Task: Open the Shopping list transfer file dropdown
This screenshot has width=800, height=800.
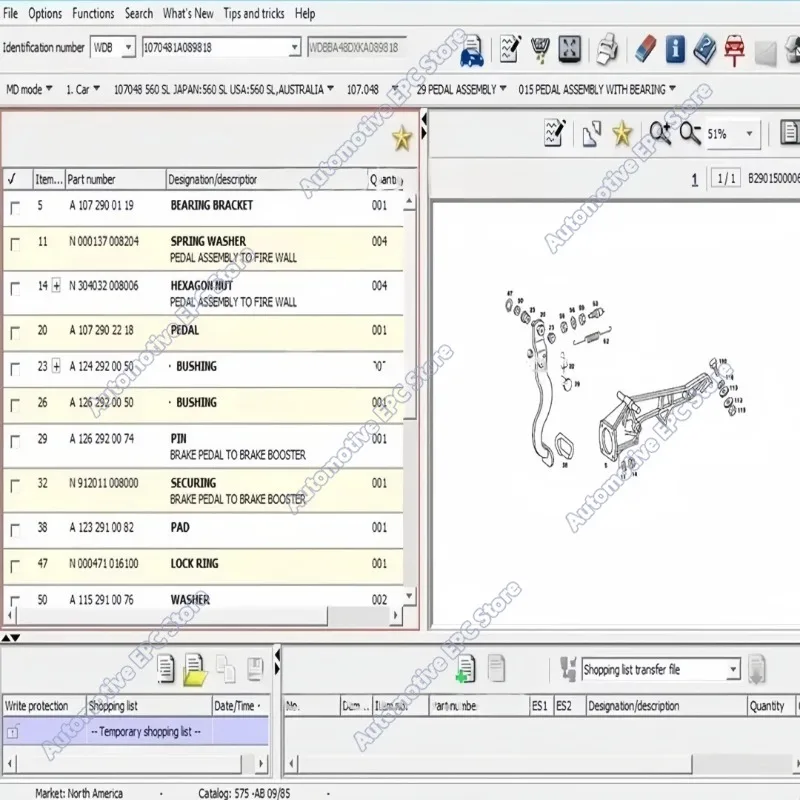Action: pos(733,669)
